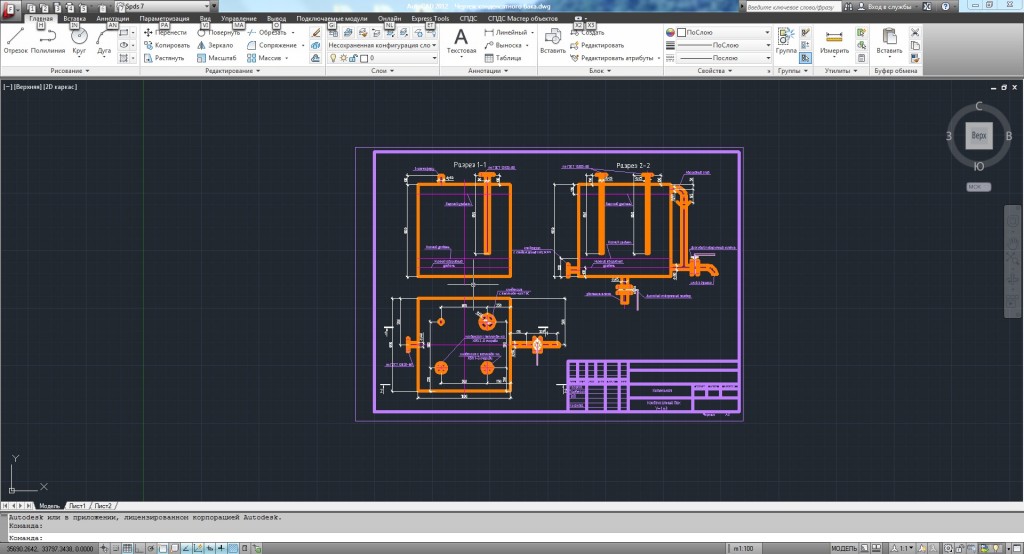Expand the Редактирование panel
This screenshot has width=1024, height=554.
[232, 71]
